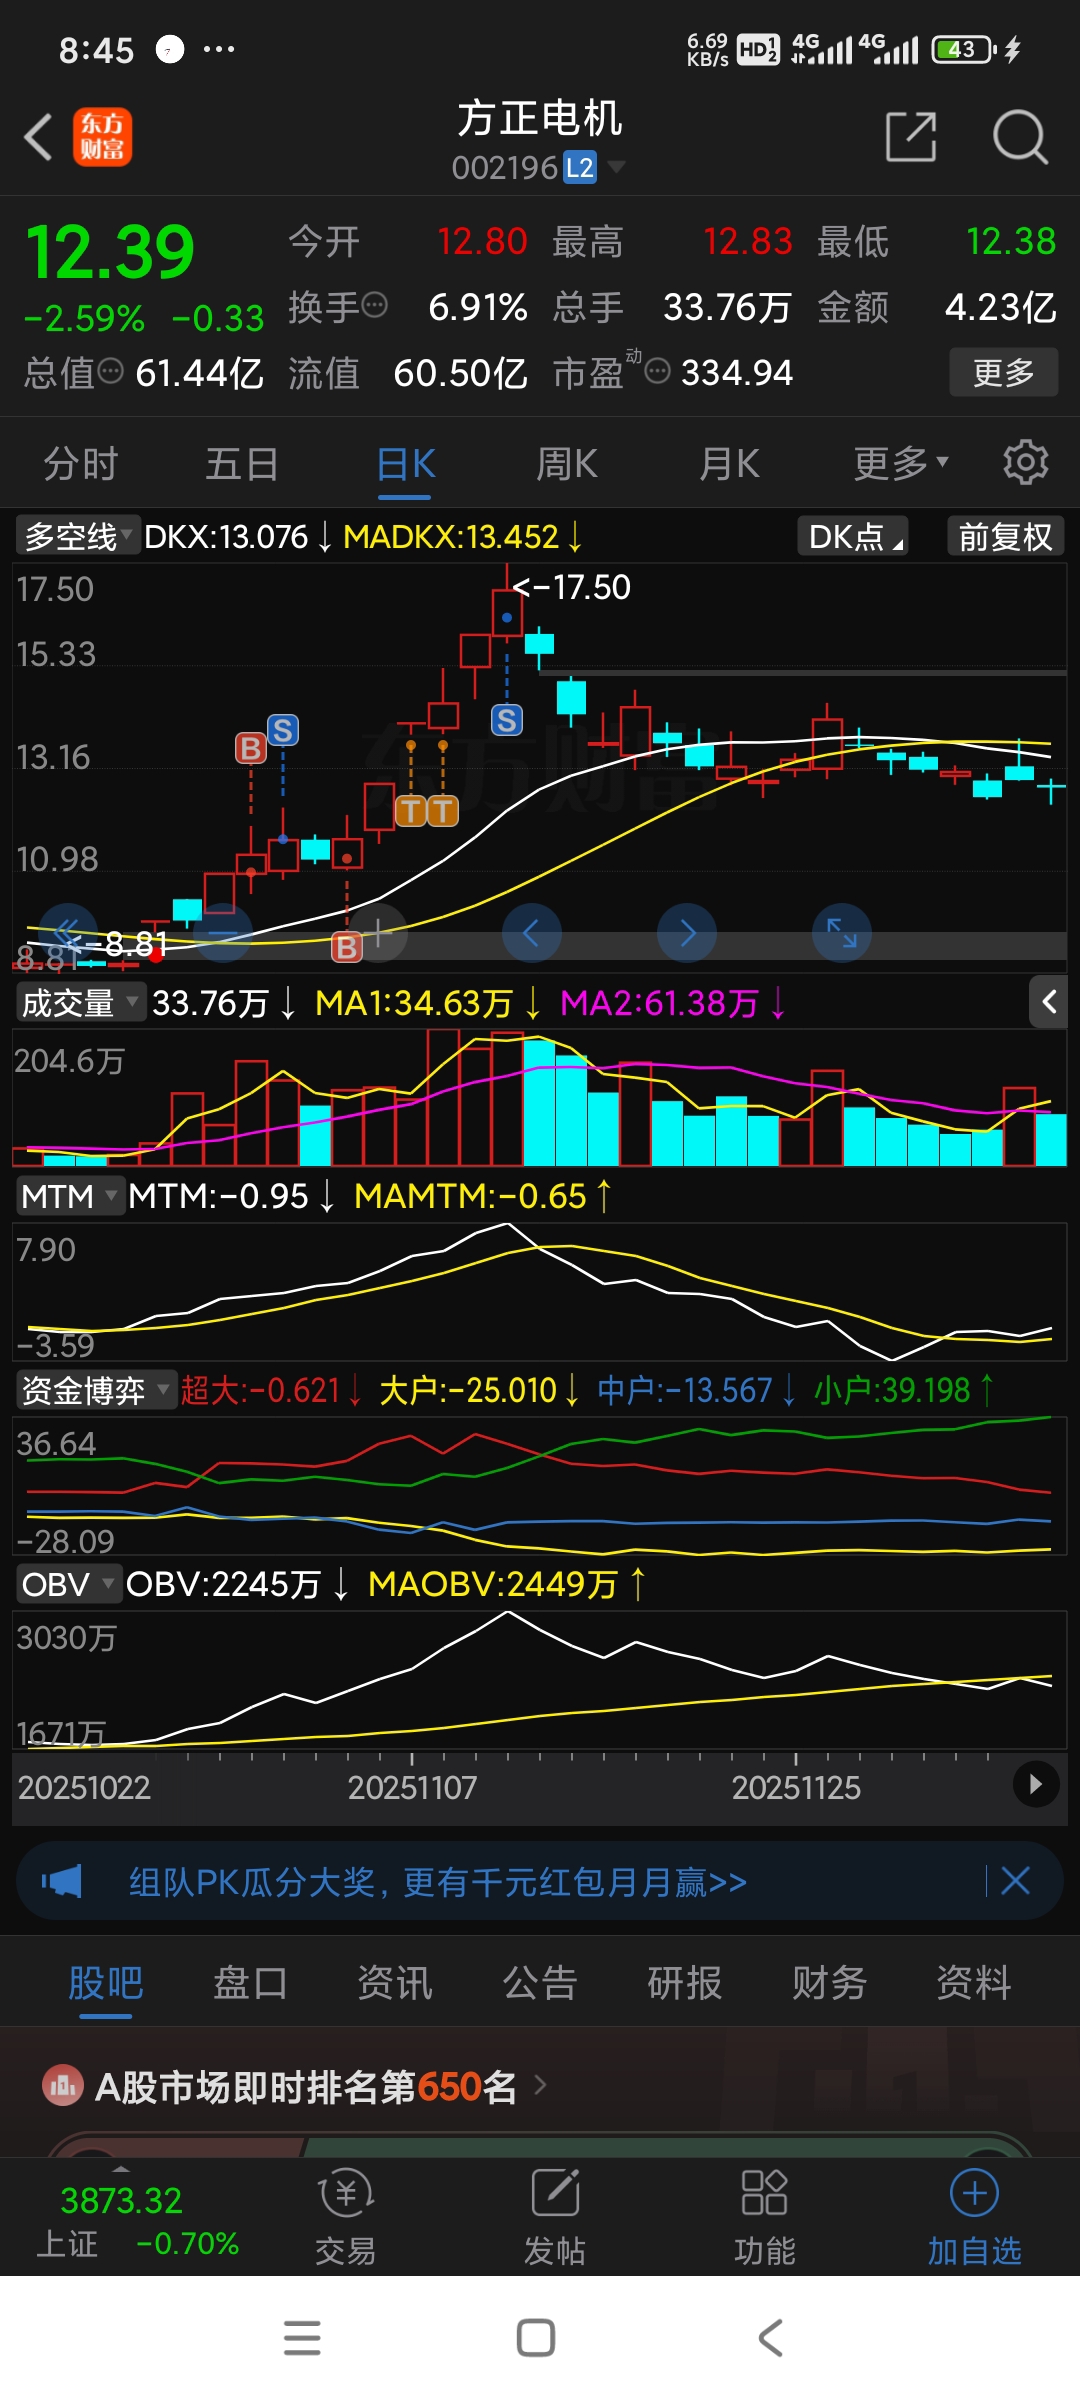Tap the Android system back button
This screenshot has height=2400, width=1080.
[x=770, y=2338]
